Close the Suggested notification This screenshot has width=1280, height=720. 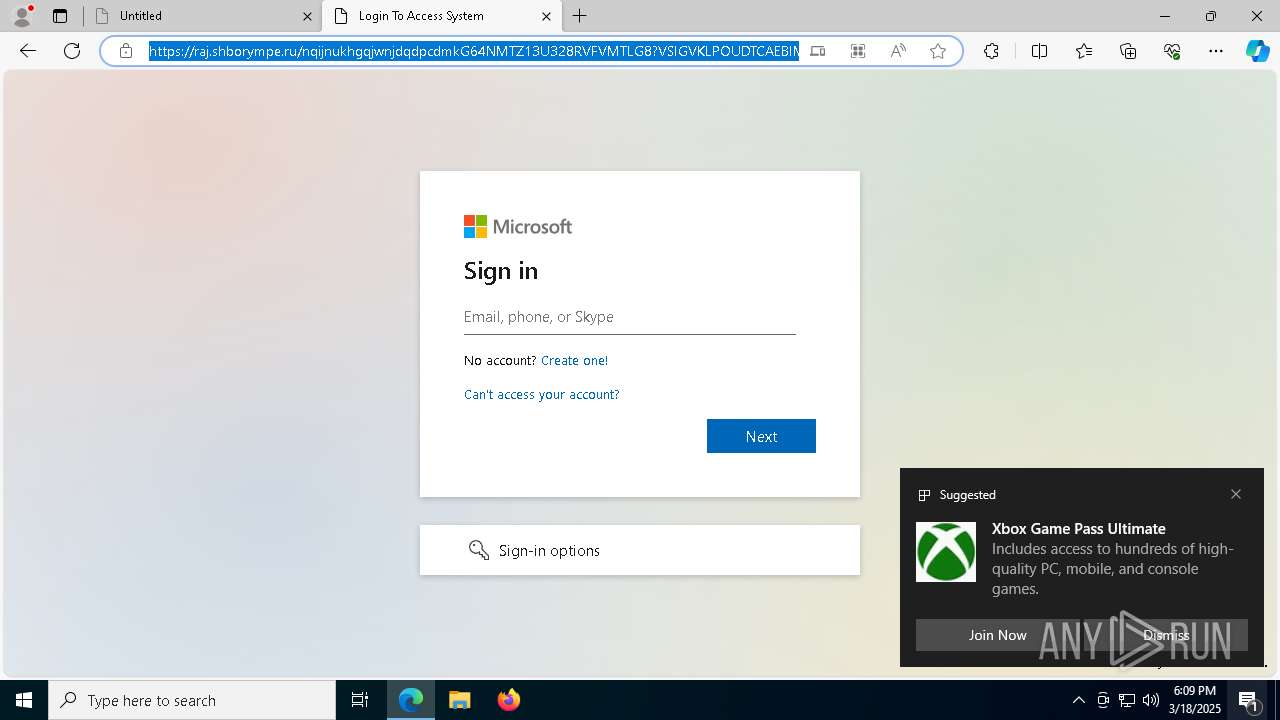1236,494
